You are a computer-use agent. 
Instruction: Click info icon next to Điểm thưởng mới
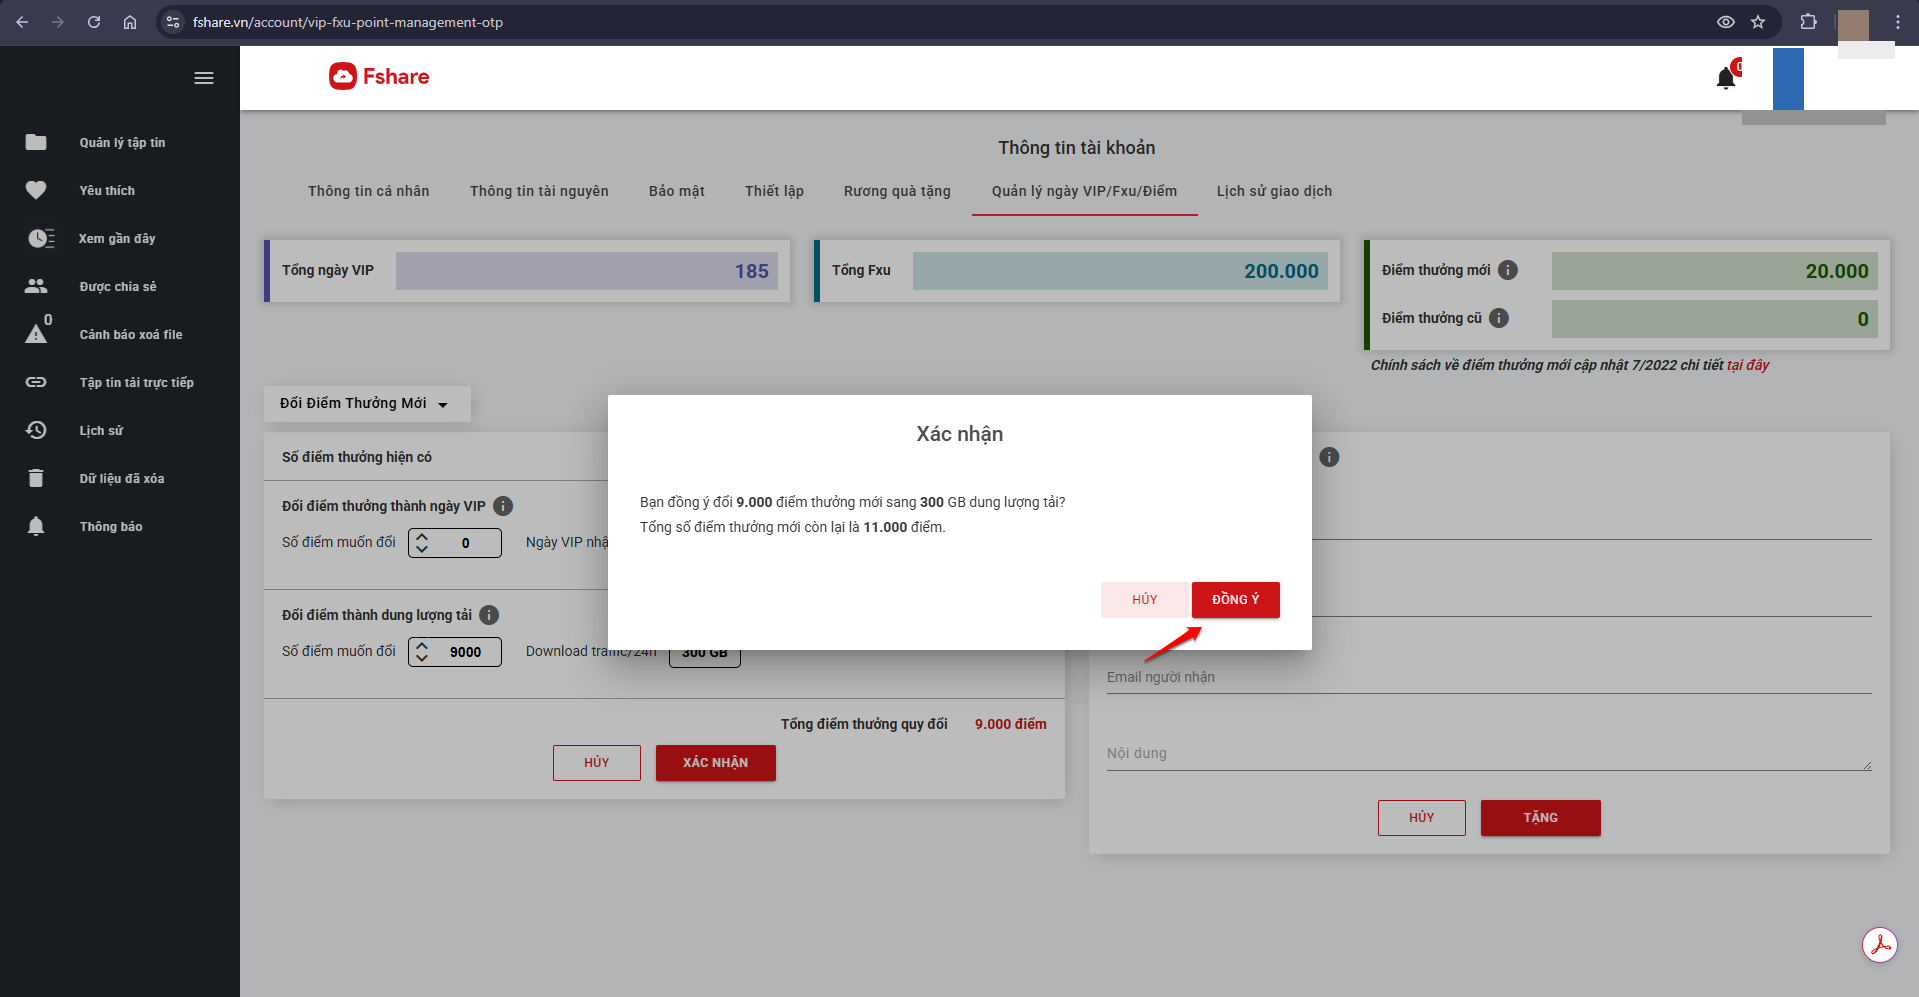click(x=1508, y=270)
